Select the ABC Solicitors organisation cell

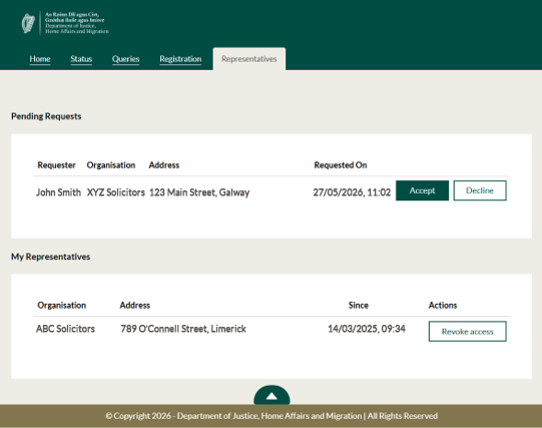(x=65, y=329)
